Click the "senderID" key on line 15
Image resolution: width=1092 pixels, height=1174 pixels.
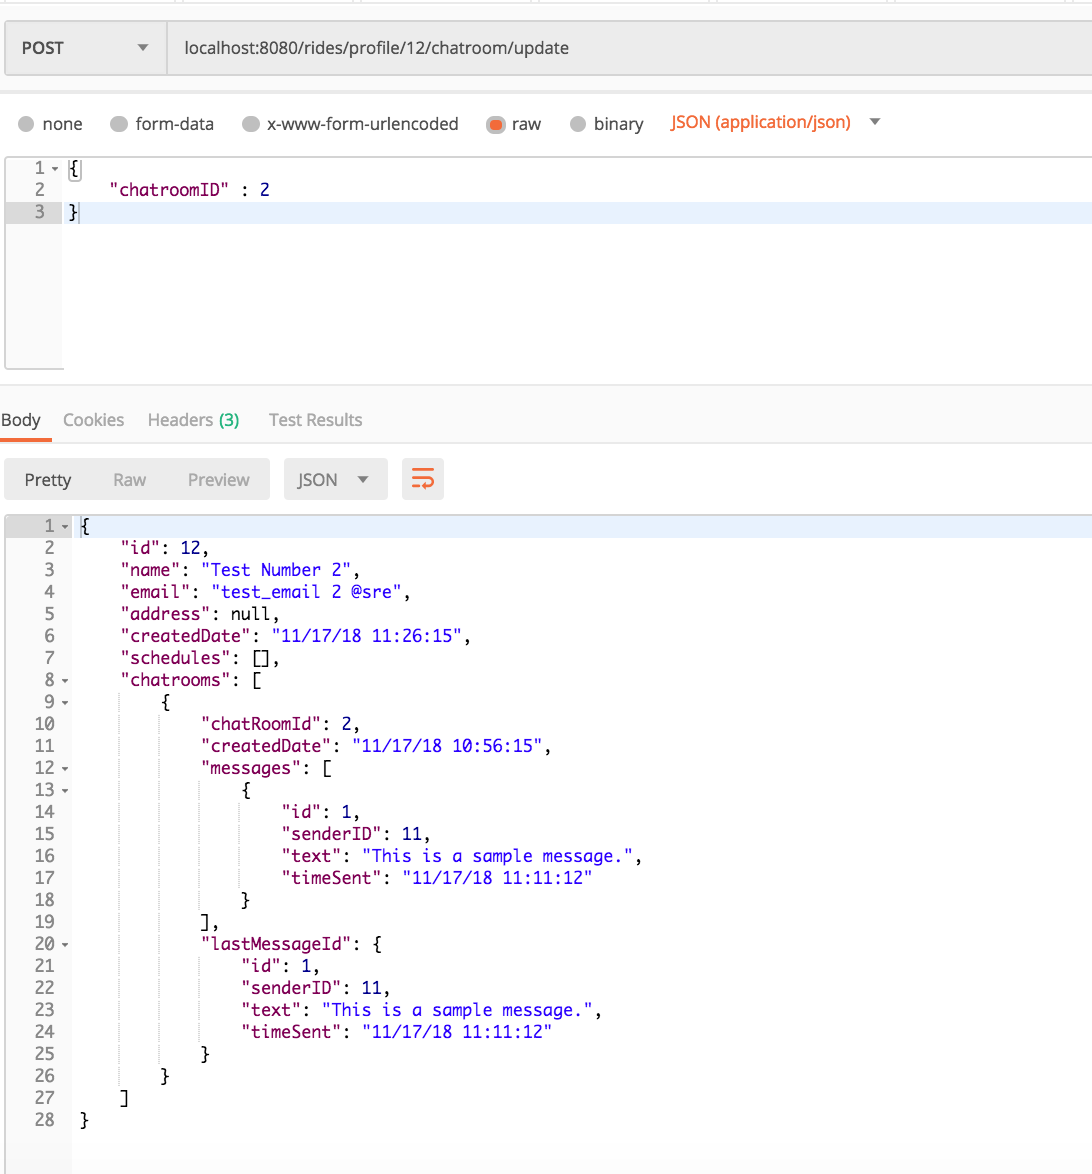[332, 834]
